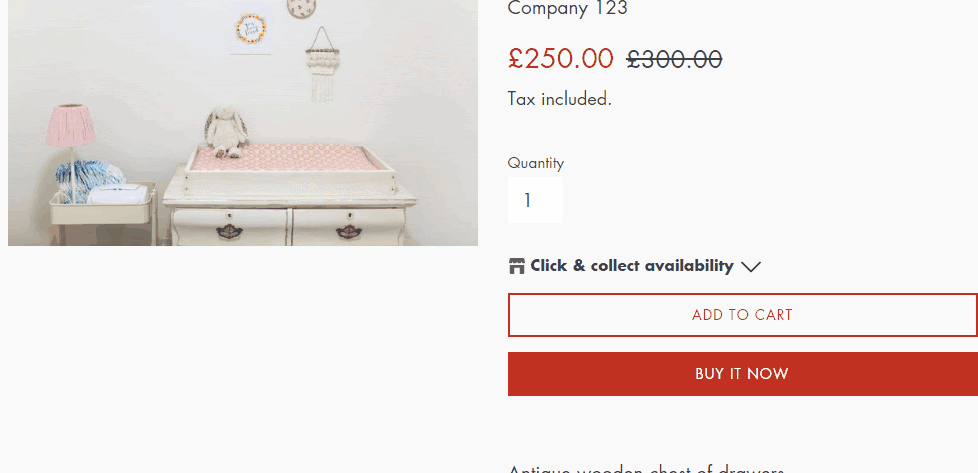Click the framed floral wreath print

[x=251, y=27]
